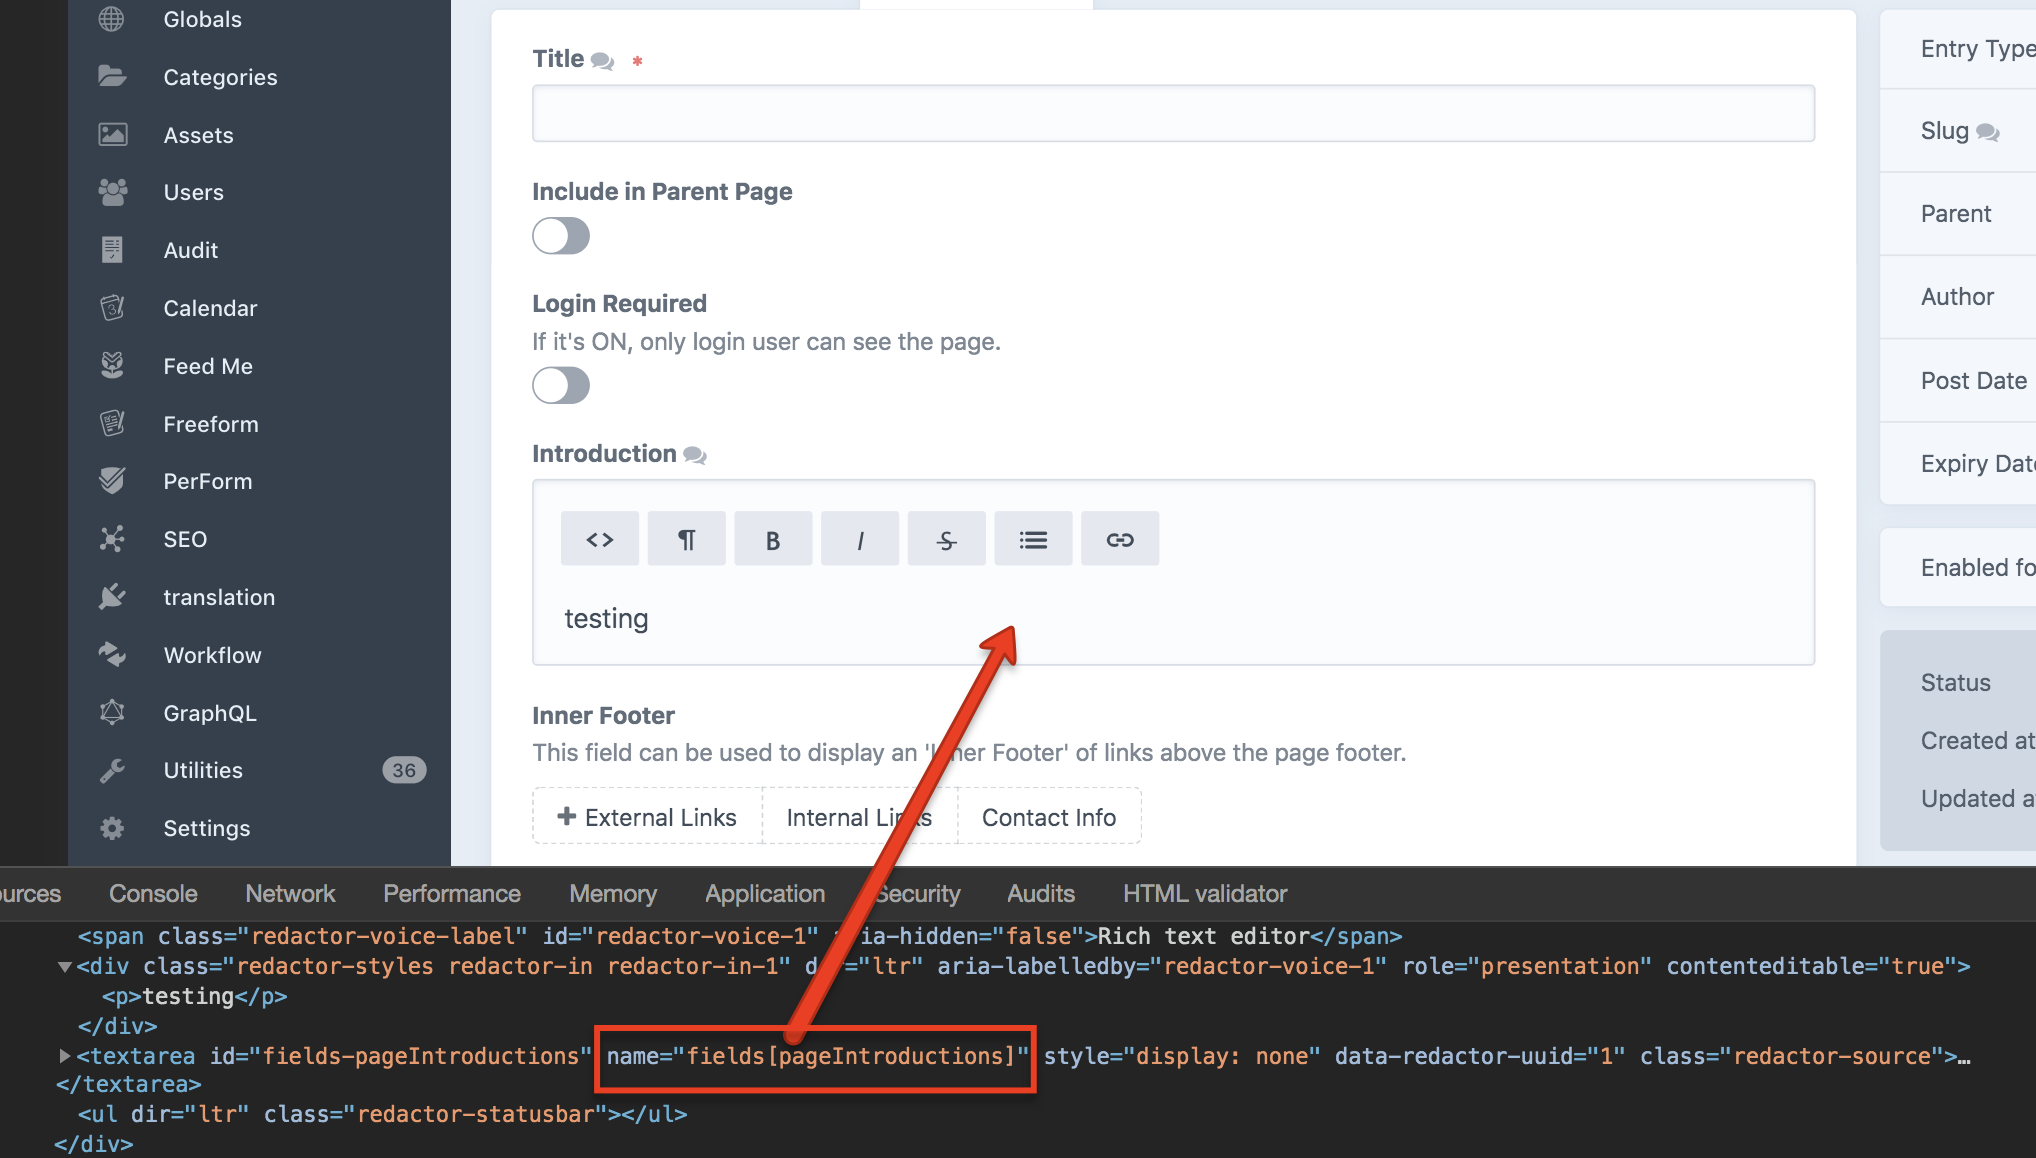2036x1158 pixels.
Task: Add External Links in the Inner Footer
Action: (647, 816)
